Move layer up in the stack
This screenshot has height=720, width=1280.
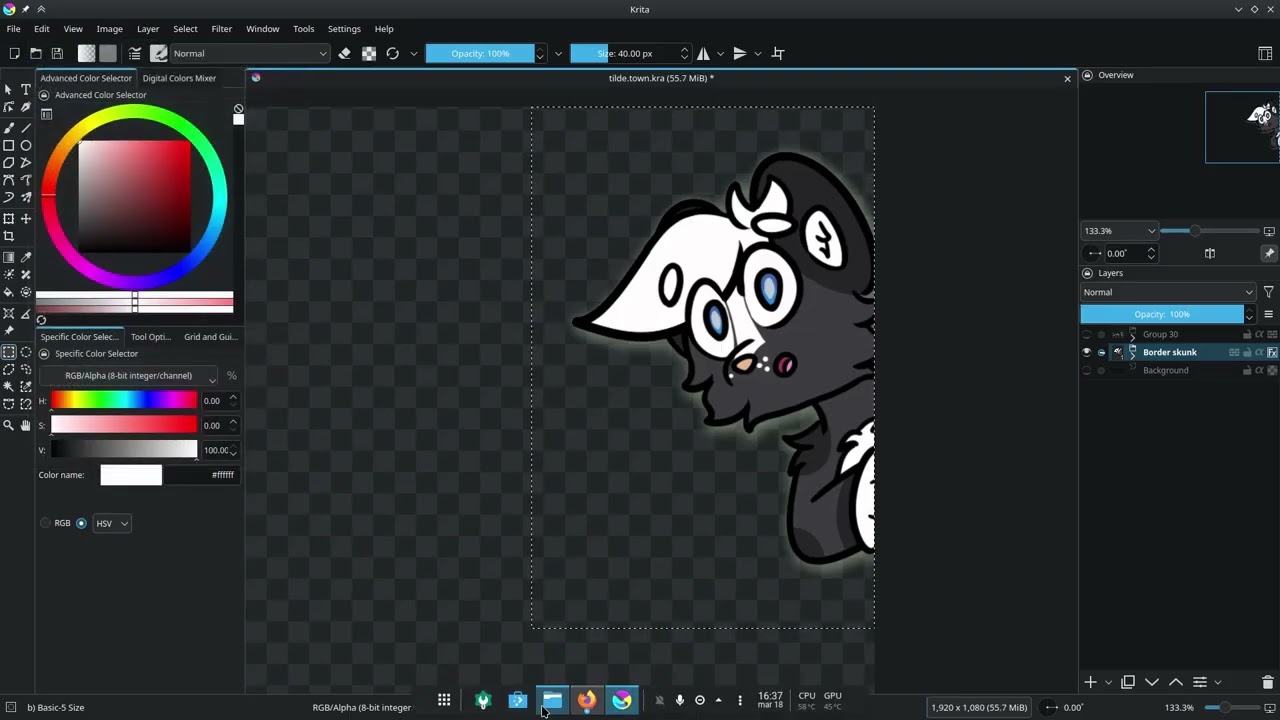click(x=1176, y=682)
